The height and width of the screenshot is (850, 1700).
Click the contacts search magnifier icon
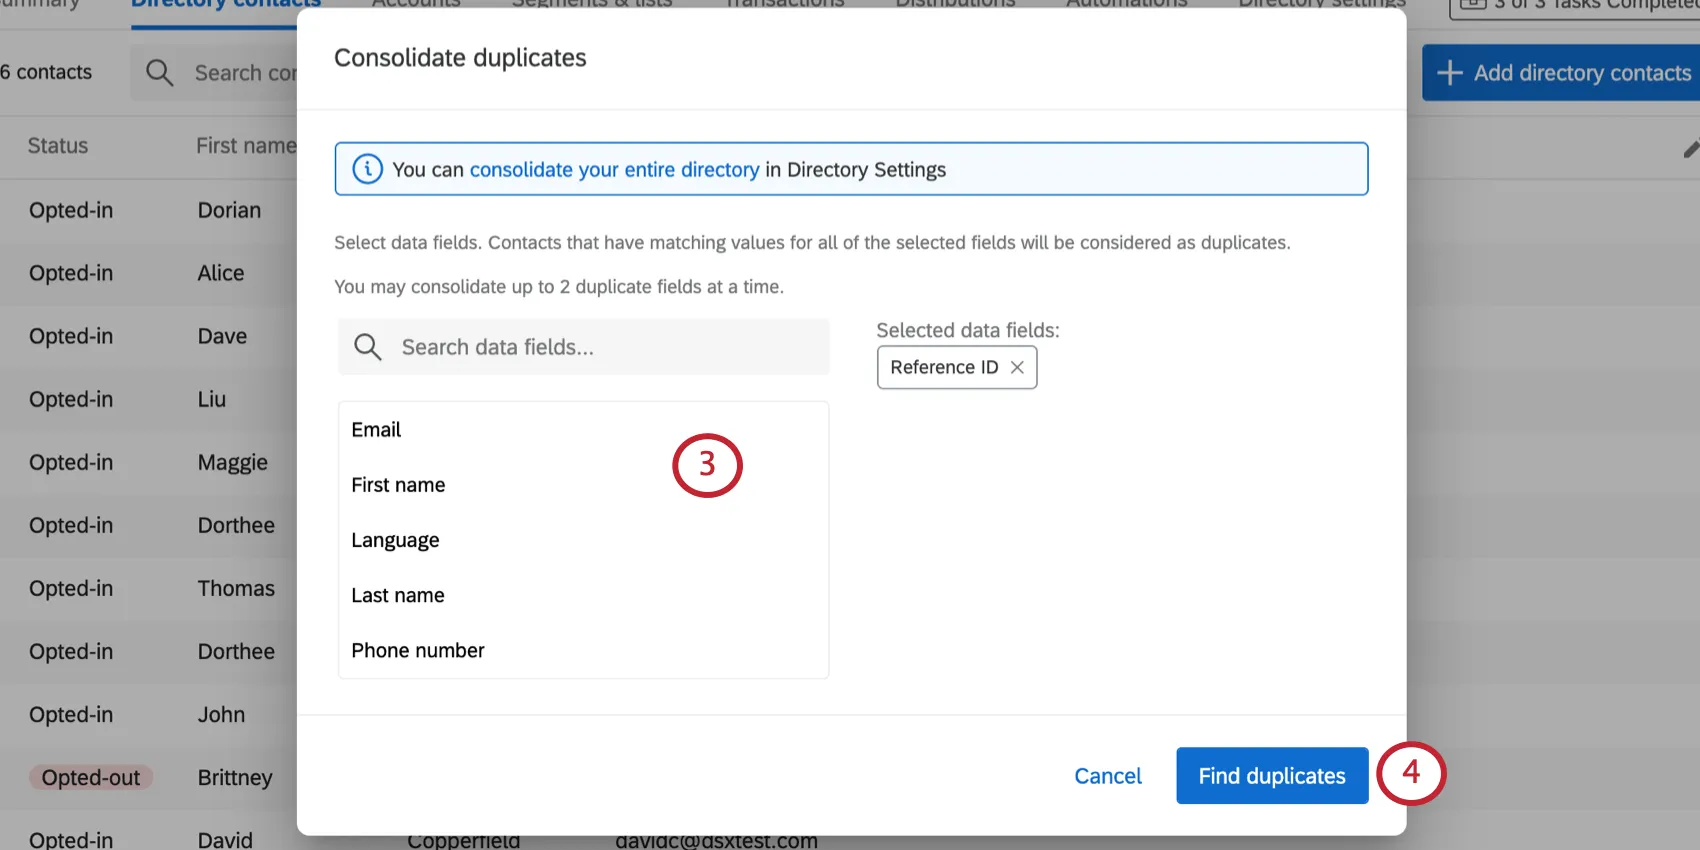click(x=159, y=73)
